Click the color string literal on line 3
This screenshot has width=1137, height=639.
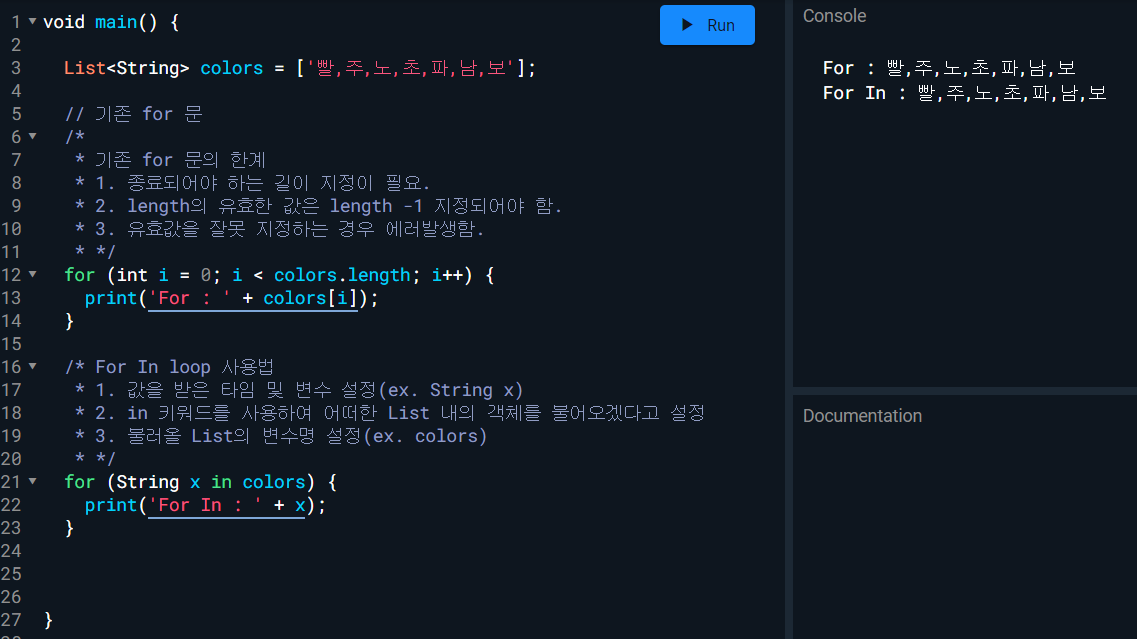click(410, 68)
